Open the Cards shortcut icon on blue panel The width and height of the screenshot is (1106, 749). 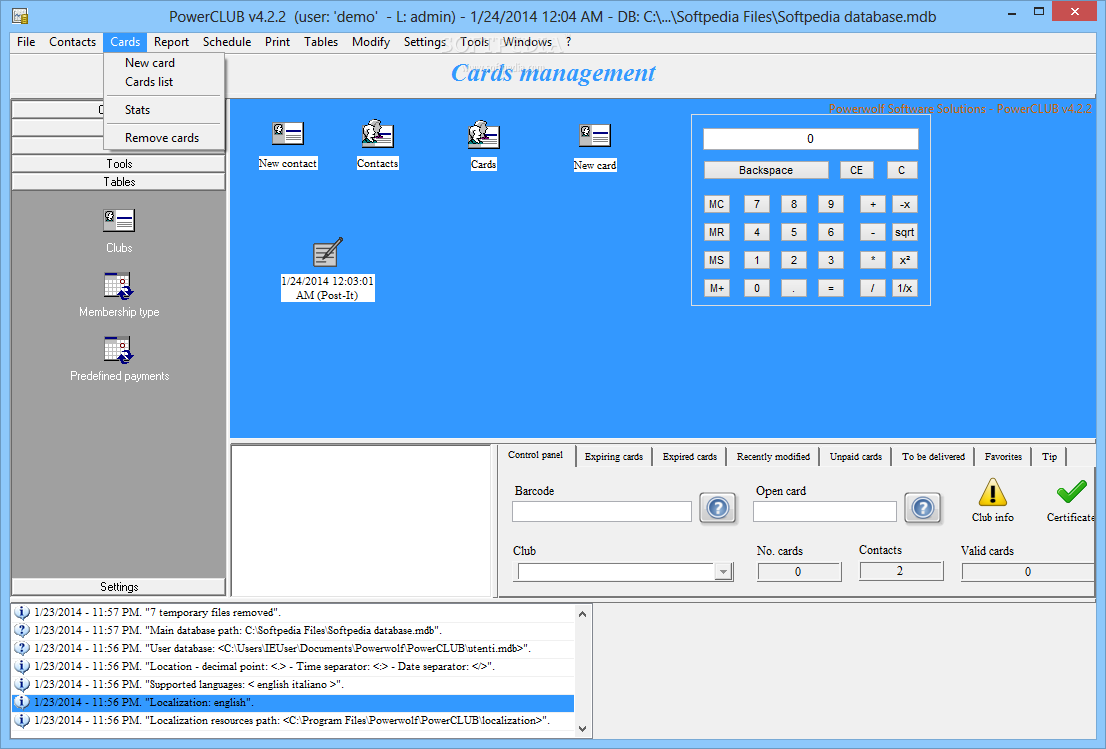click(x=483, y=135)
